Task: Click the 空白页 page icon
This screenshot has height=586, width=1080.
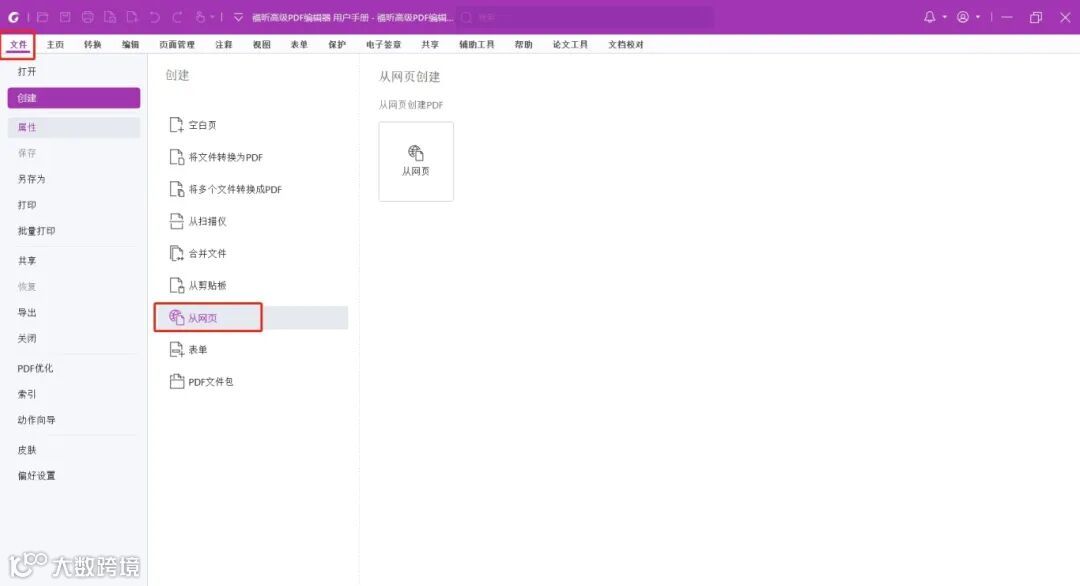Action: (x=176, y=125)
